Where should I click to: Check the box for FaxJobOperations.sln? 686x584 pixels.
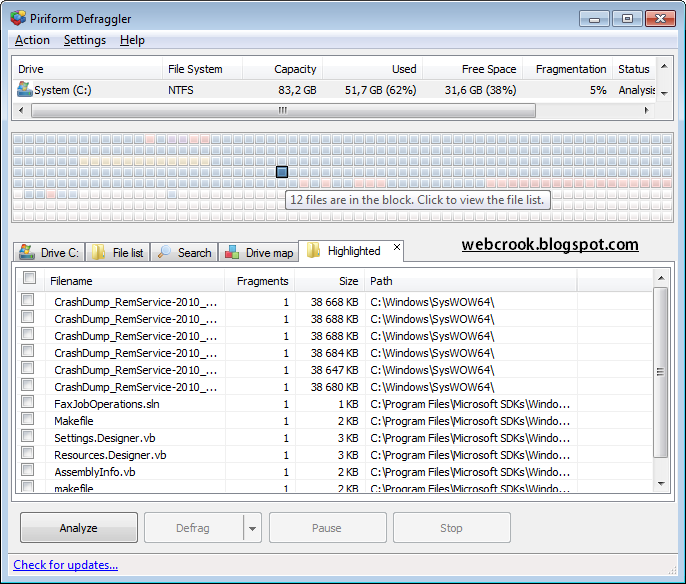(x=28, y=402)
